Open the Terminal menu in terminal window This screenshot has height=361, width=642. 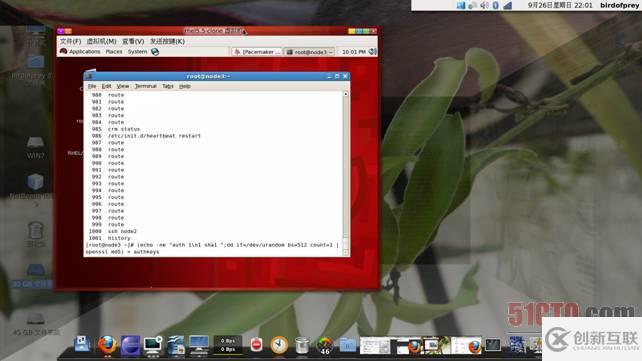point(146,86)
